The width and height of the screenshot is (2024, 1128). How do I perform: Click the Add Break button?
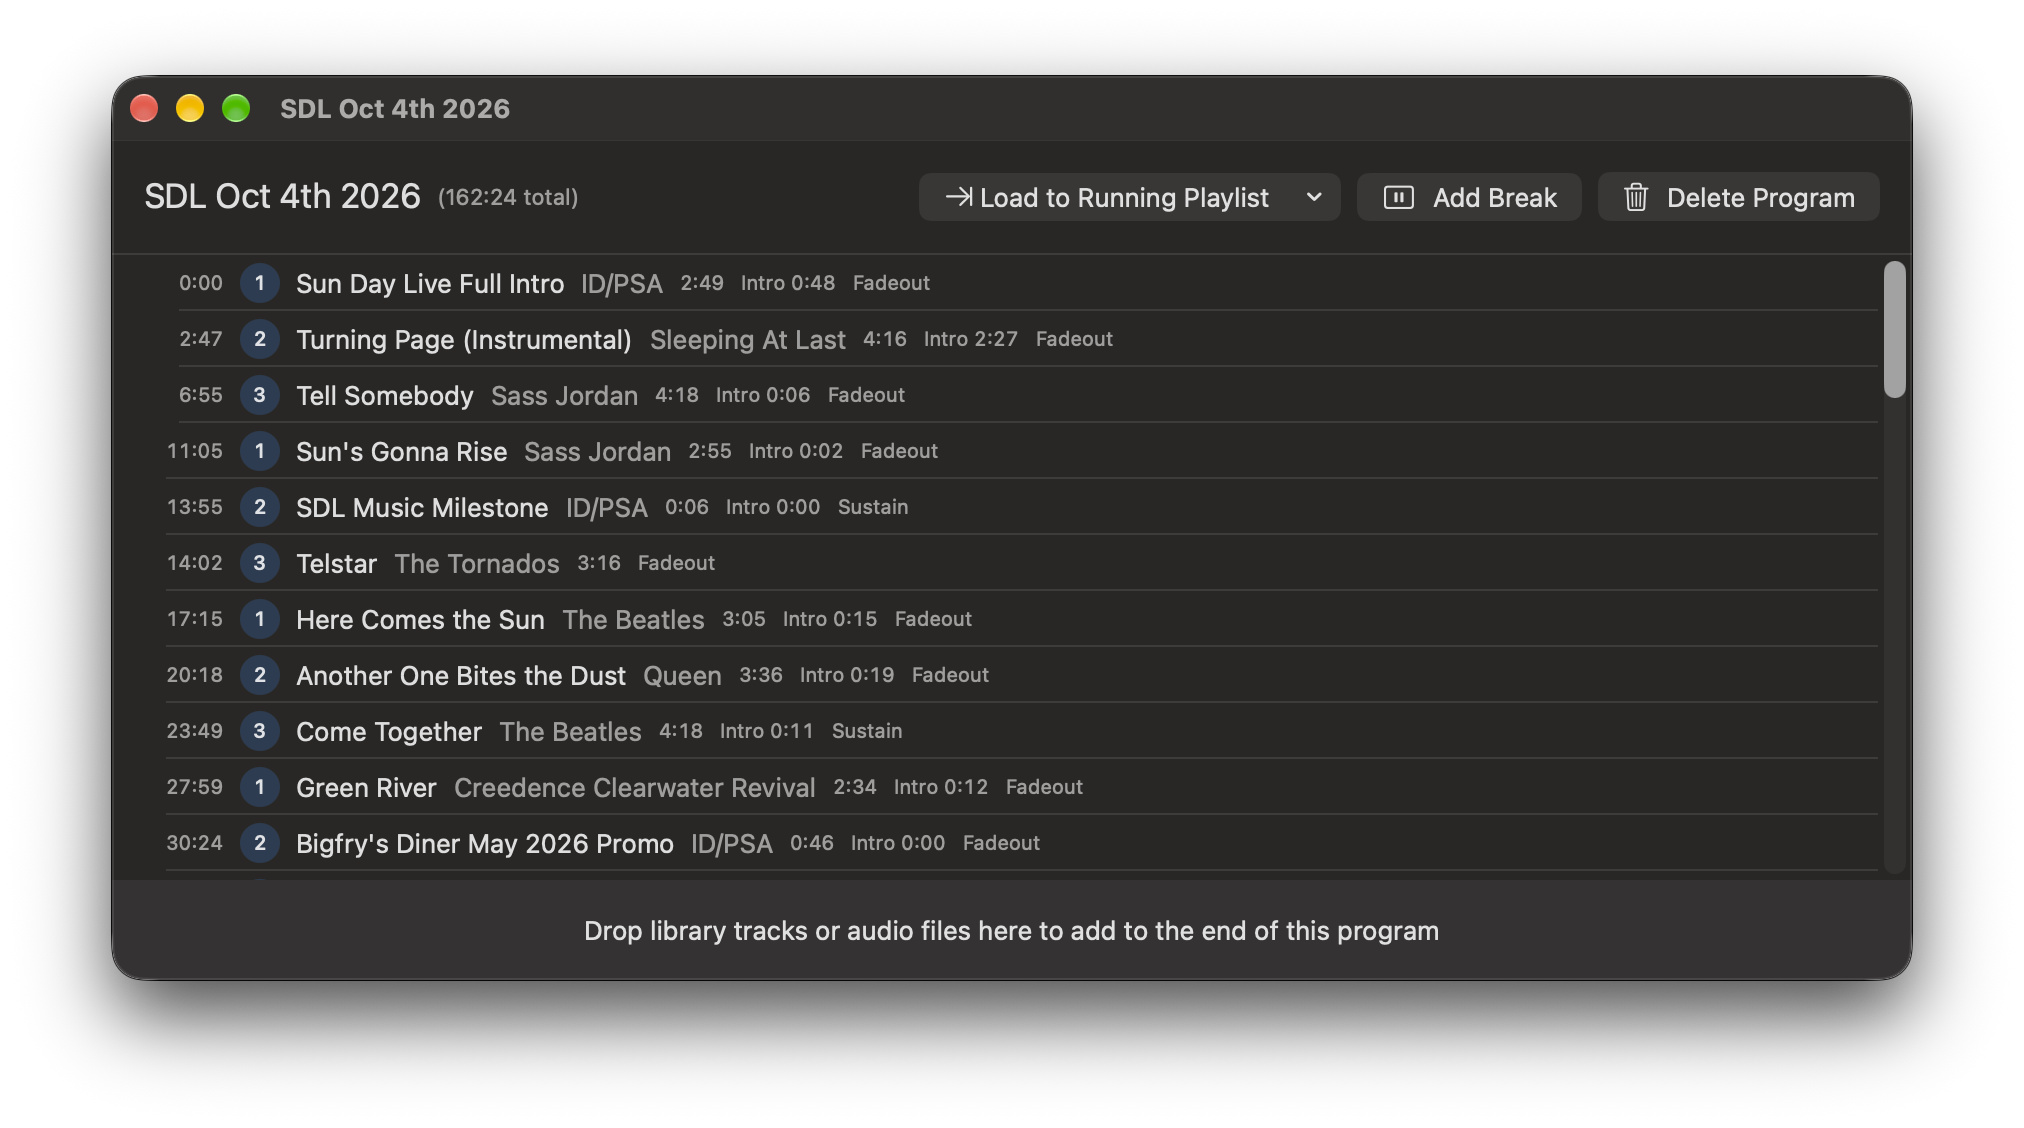(x=1469, y=198)
